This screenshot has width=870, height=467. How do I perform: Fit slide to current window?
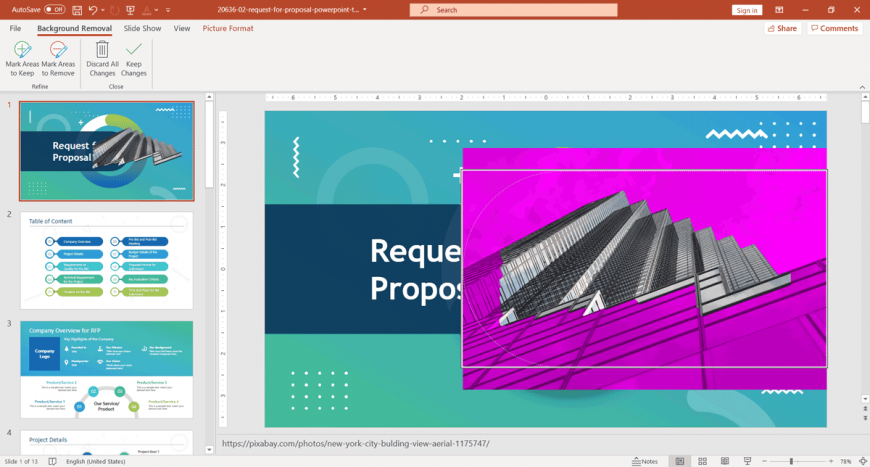pyautogui.click(x=862, y=461)
